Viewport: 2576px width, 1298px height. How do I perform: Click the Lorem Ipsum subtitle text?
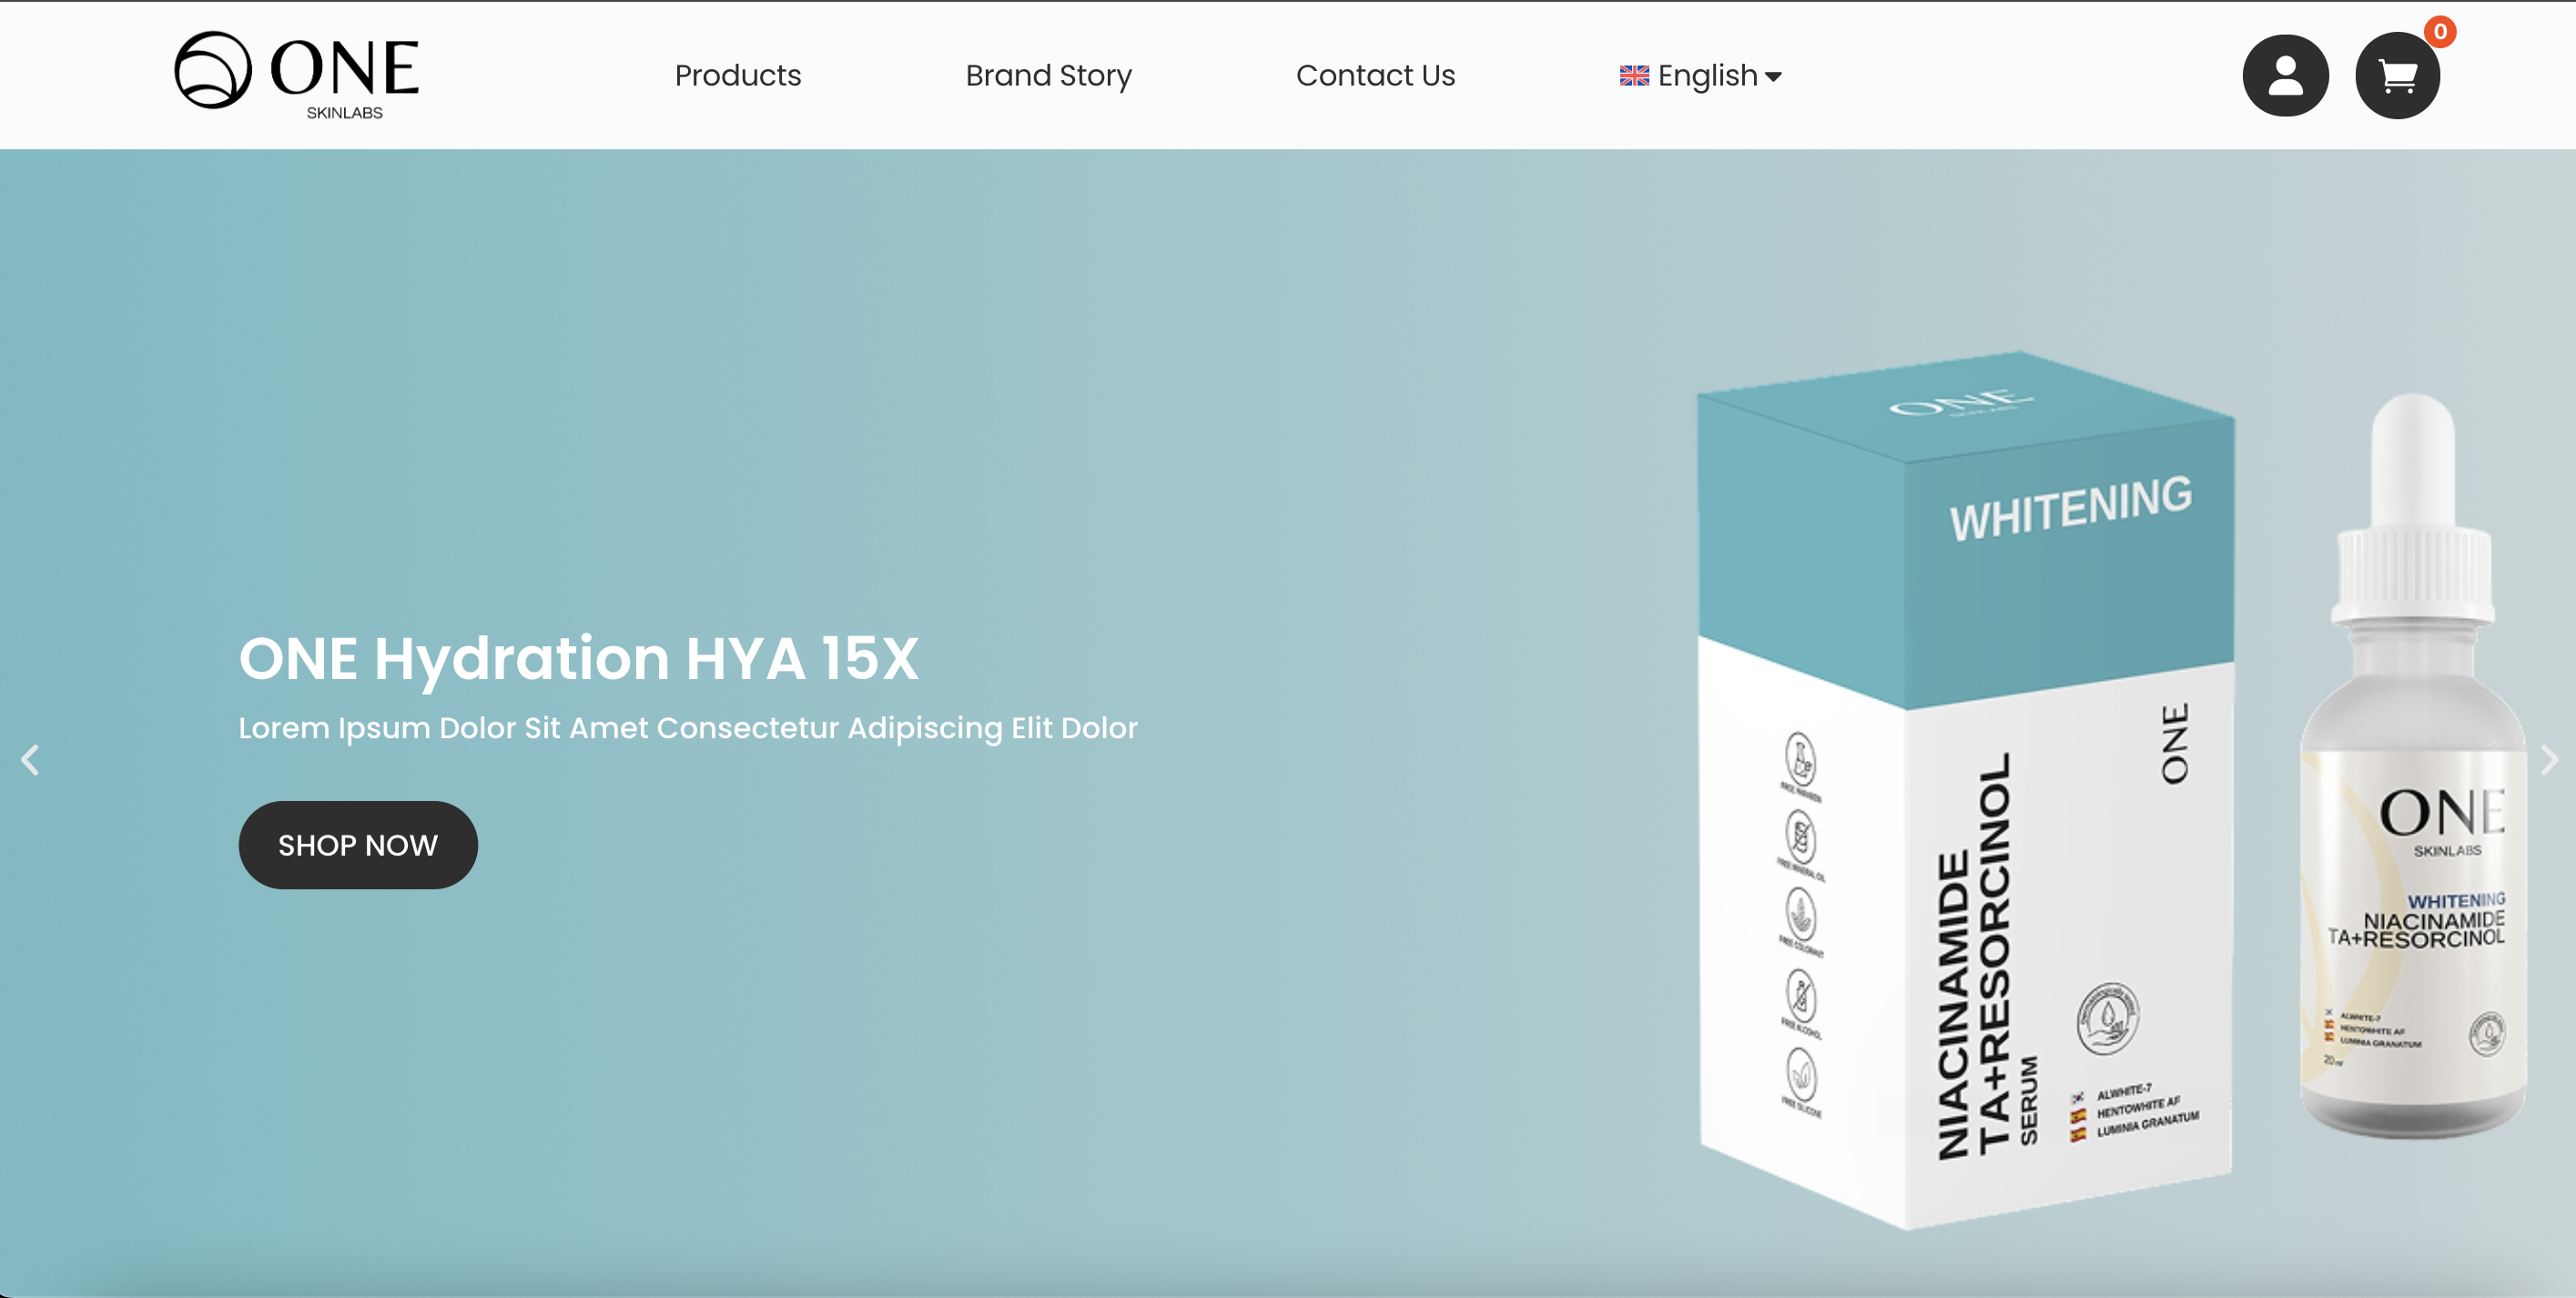[x=687, y=728]
